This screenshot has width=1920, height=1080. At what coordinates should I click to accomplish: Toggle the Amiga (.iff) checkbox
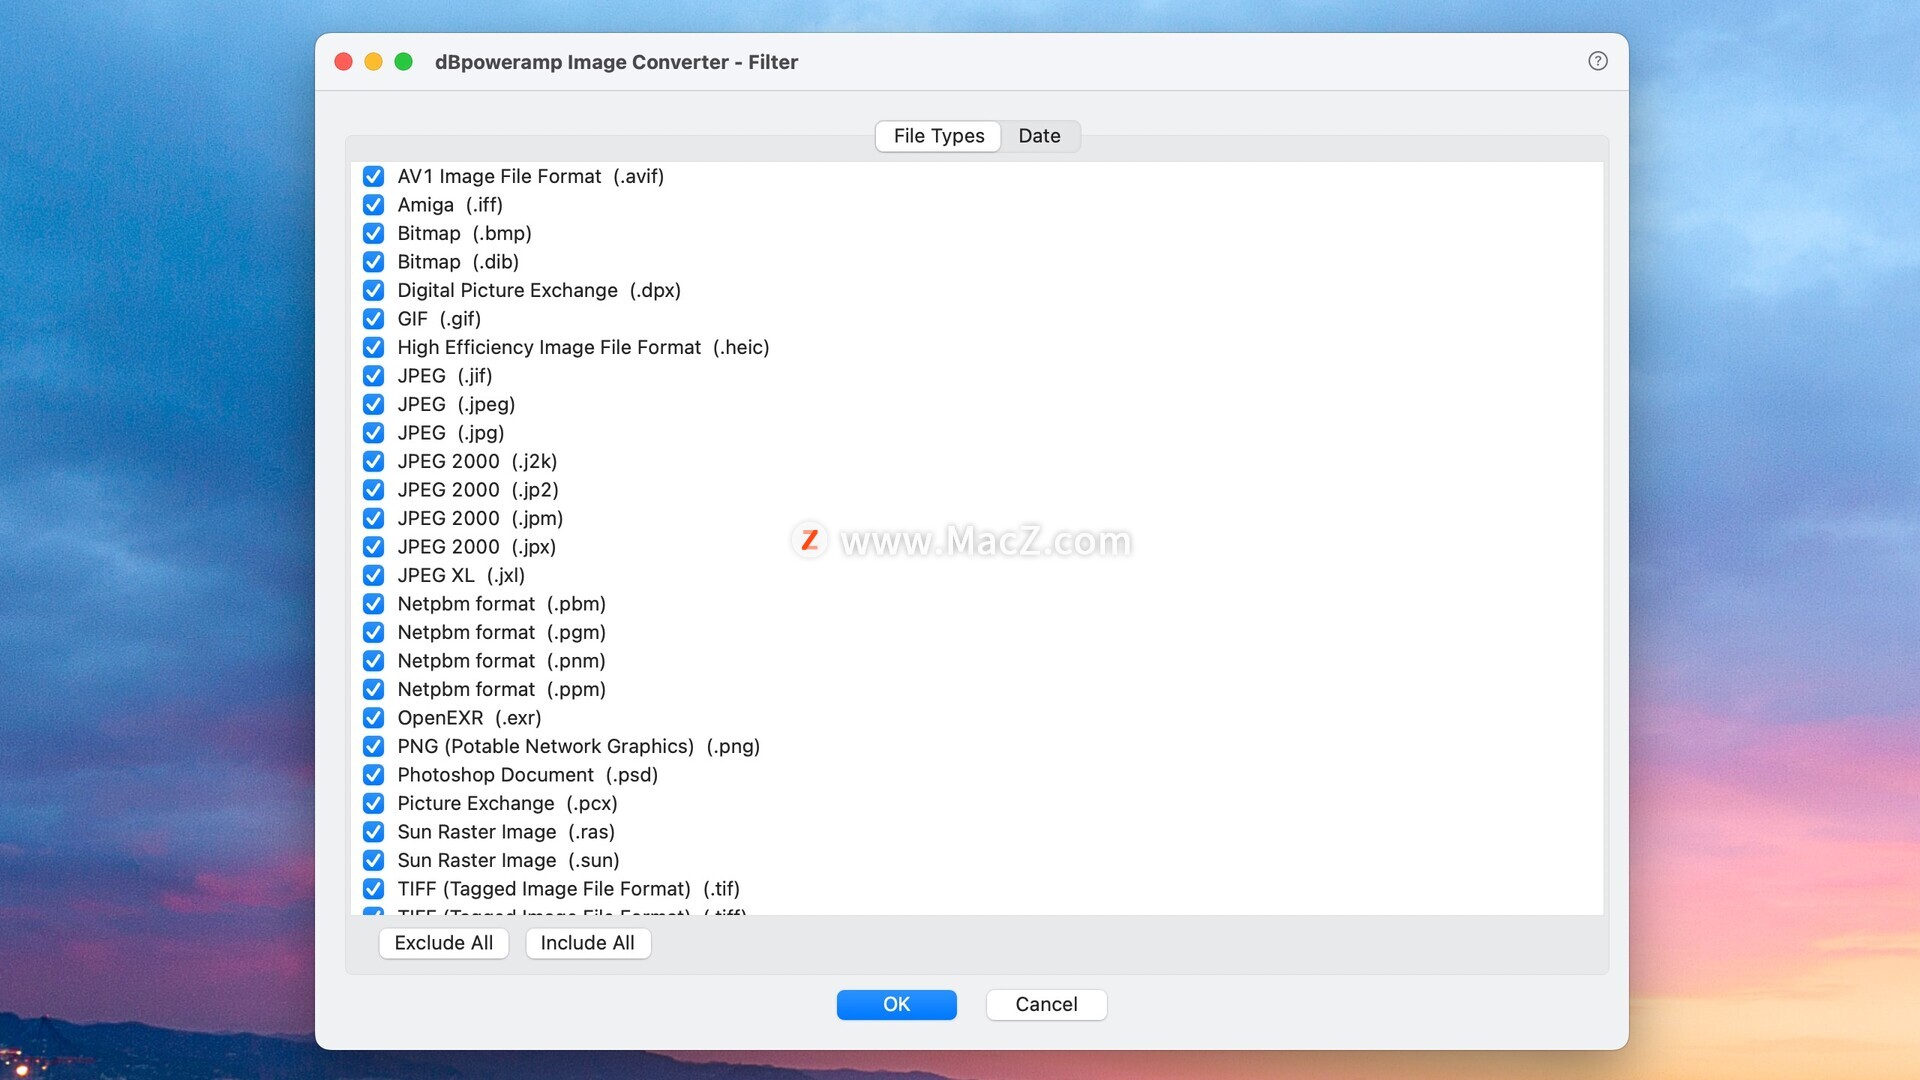coord(373,205)
